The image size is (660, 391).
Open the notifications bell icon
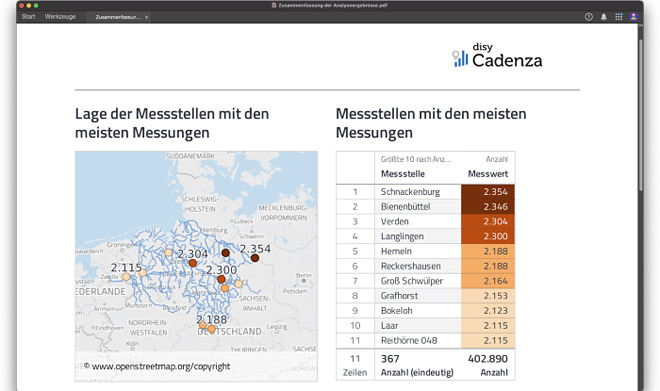point(604,17)
